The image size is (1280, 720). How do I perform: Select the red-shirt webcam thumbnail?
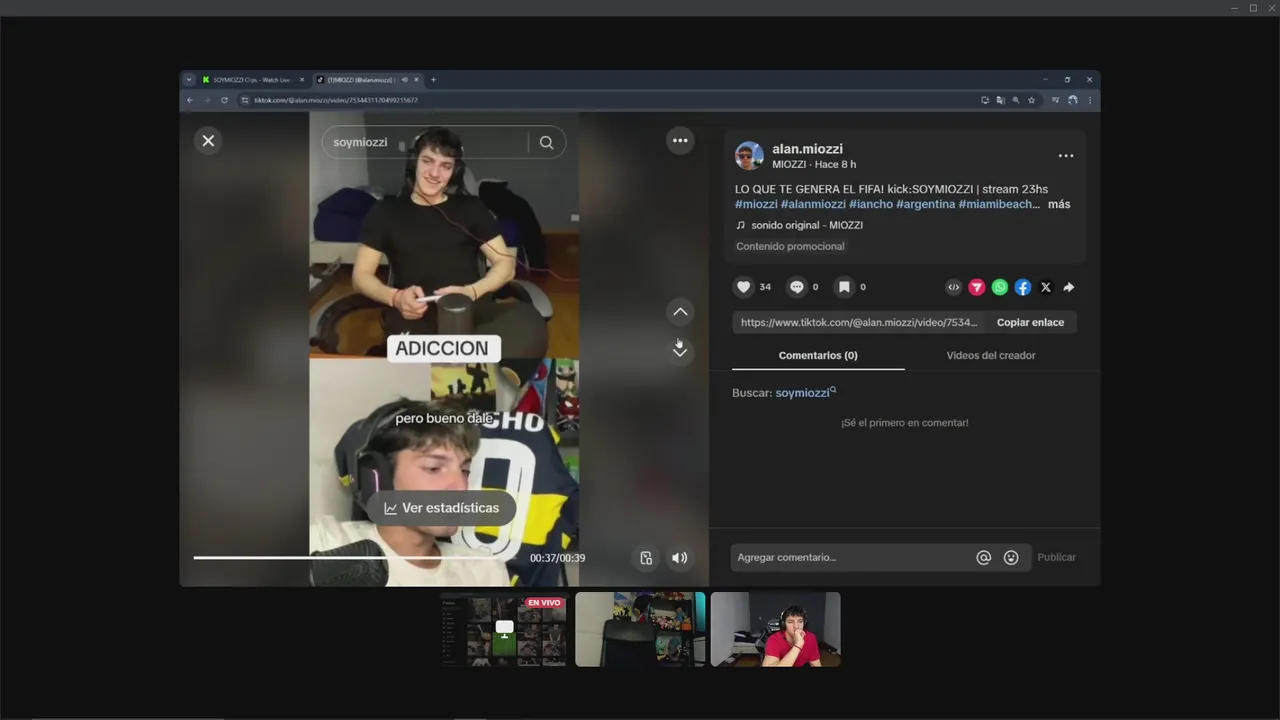(776, 629)
